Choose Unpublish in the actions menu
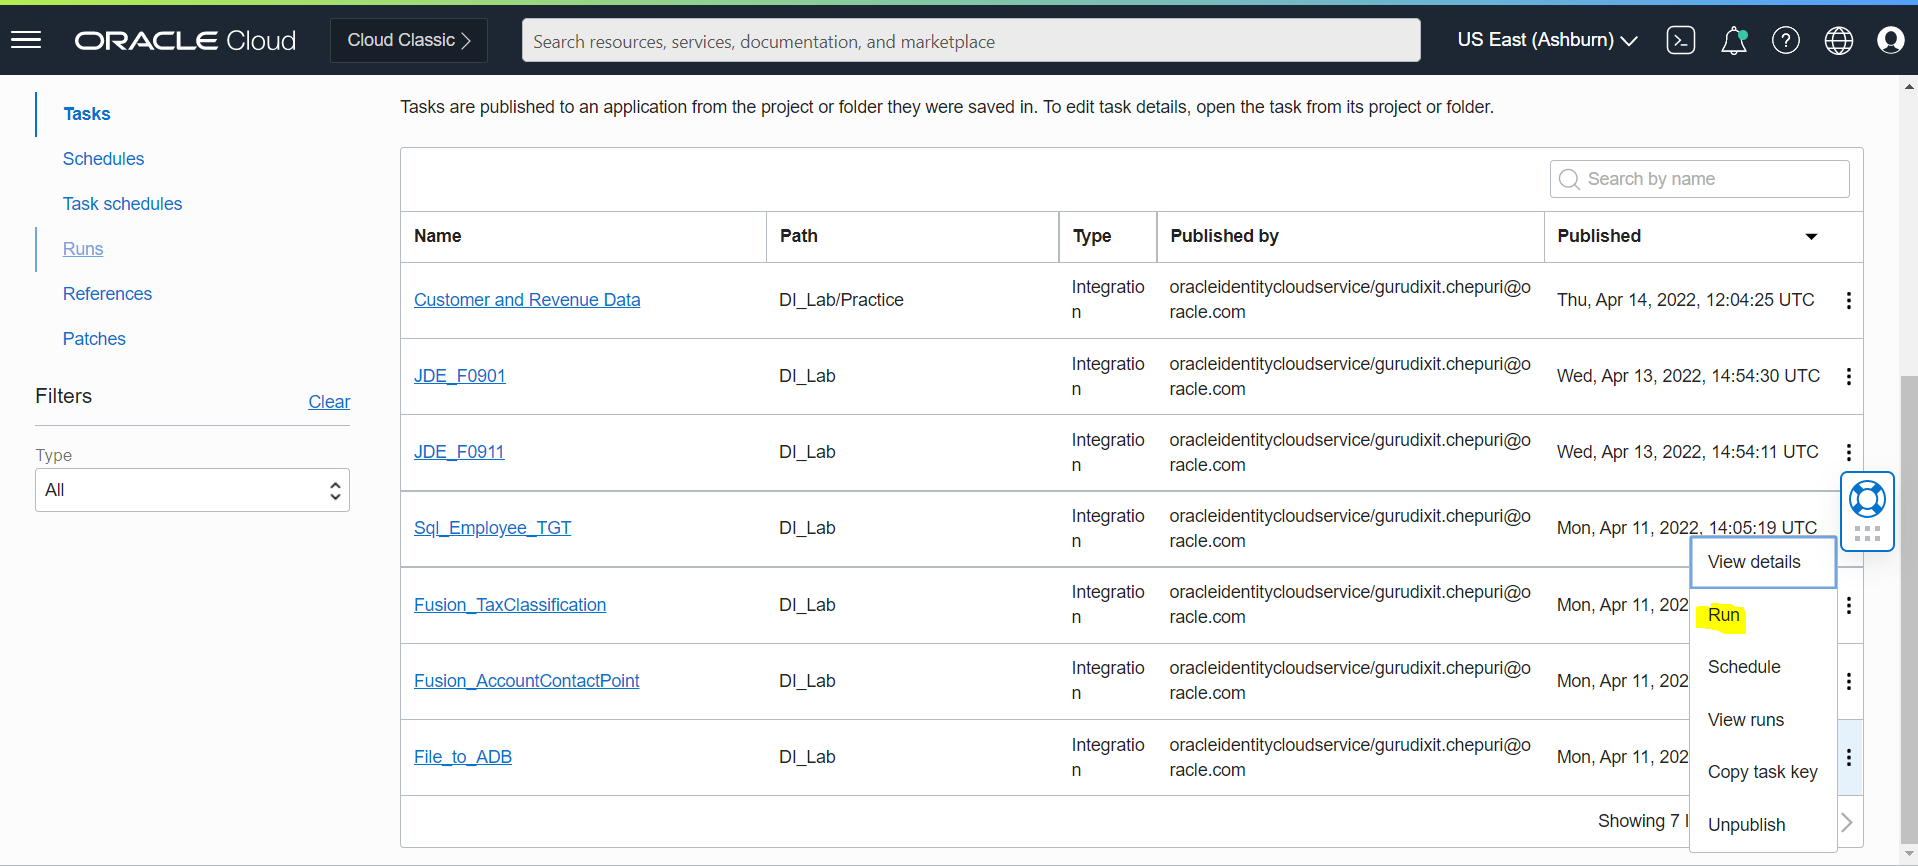Screen dimensions: 1918x866 pos(1746,825)
